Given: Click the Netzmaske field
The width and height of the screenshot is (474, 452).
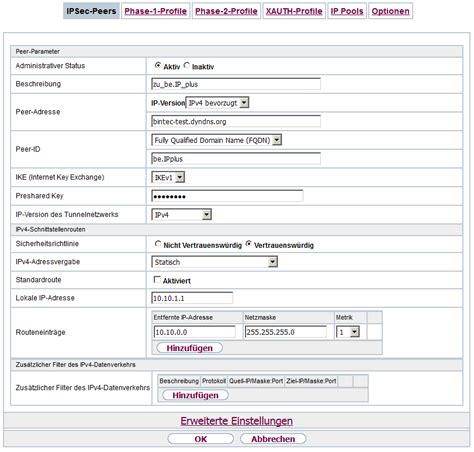Looking at the screenshot, I should pyautogui.click(x=286, y=332).
